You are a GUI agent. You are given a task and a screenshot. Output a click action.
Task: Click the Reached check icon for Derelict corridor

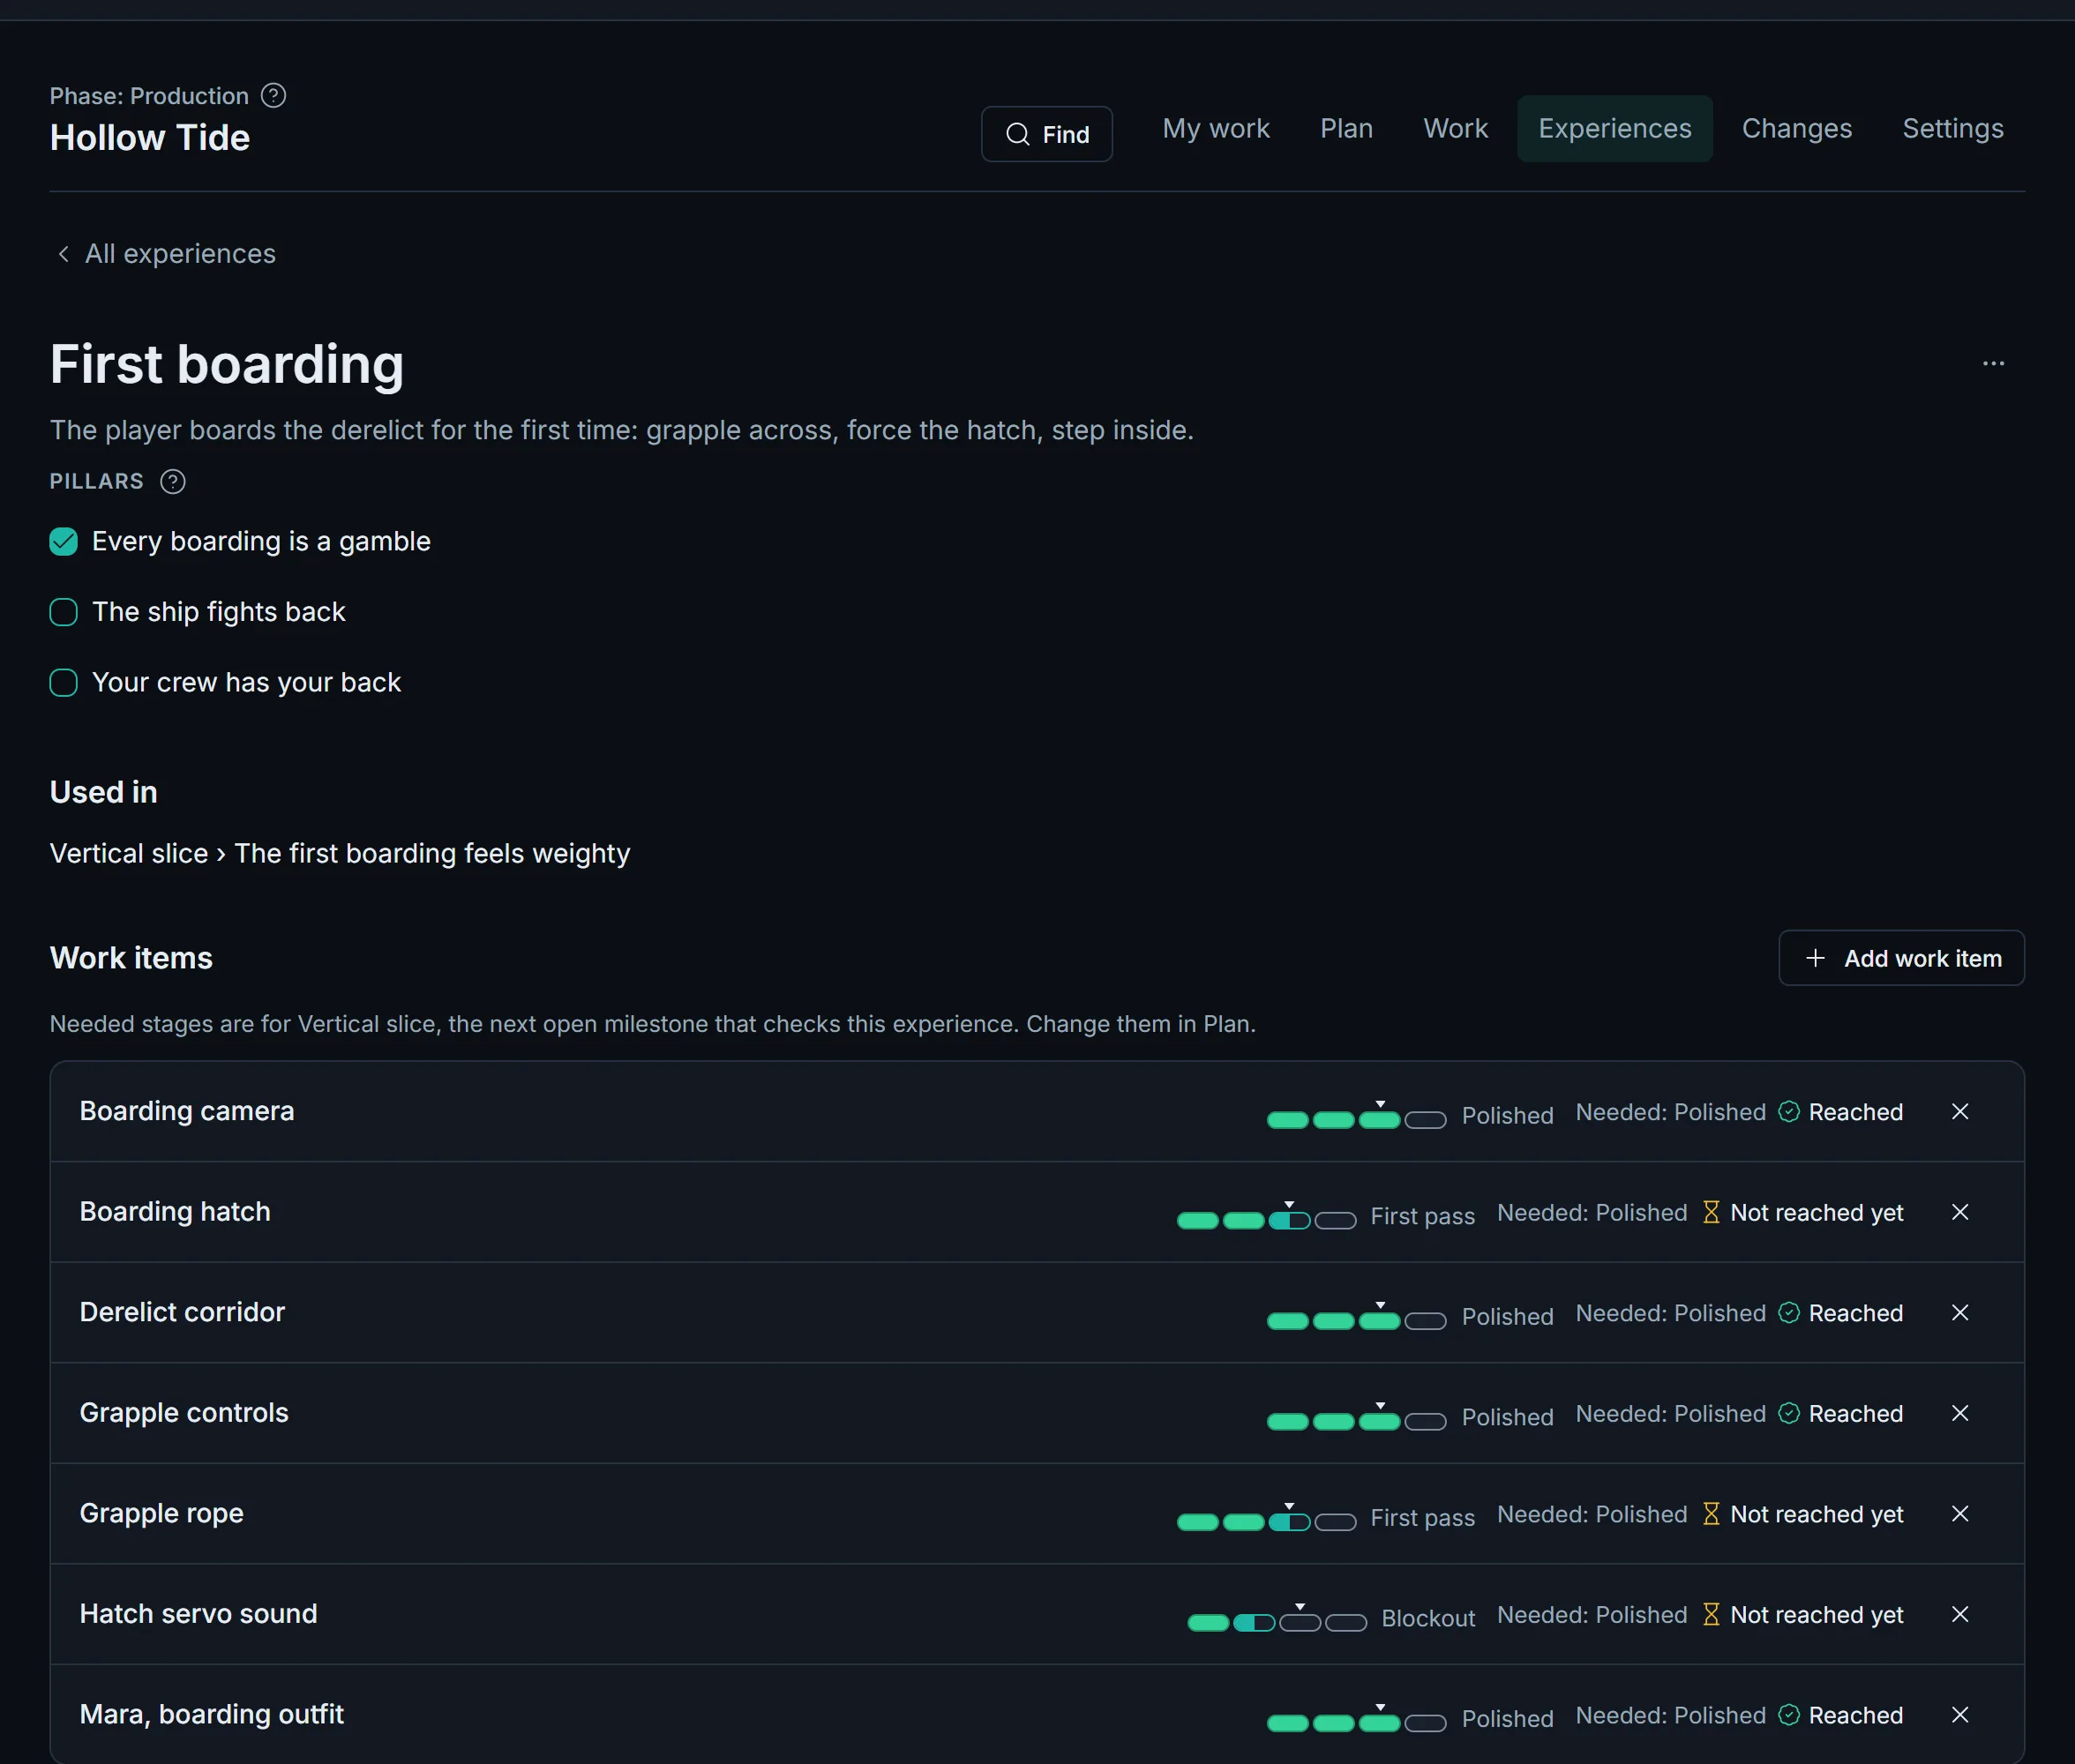1789,1313
